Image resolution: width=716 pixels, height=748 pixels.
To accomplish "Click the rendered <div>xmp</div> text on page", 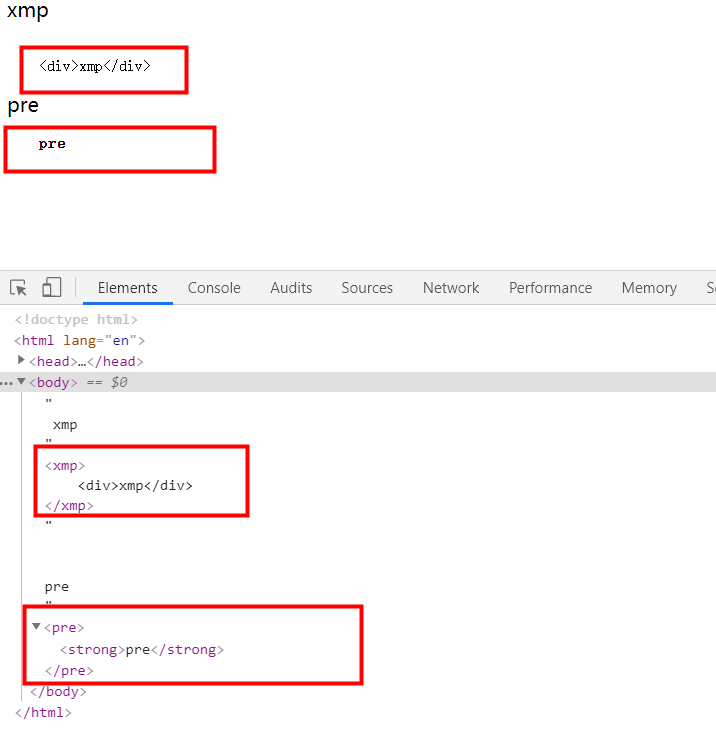I will 94,66.
